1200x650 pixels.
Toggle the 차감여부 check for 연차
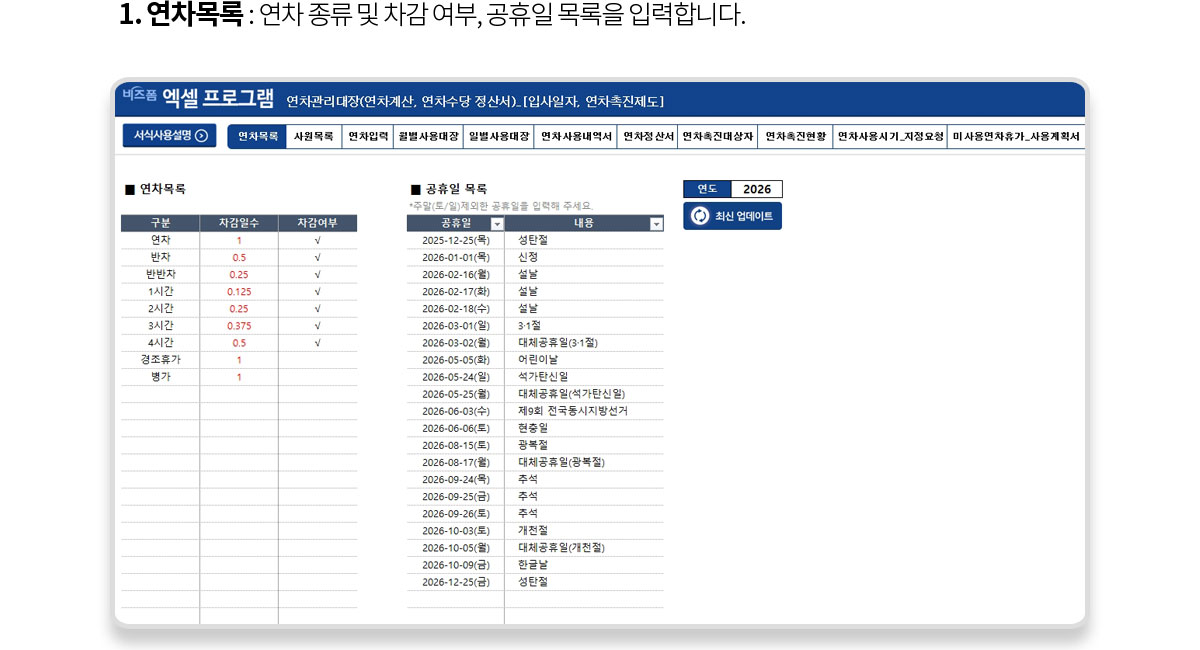(317, 241)
